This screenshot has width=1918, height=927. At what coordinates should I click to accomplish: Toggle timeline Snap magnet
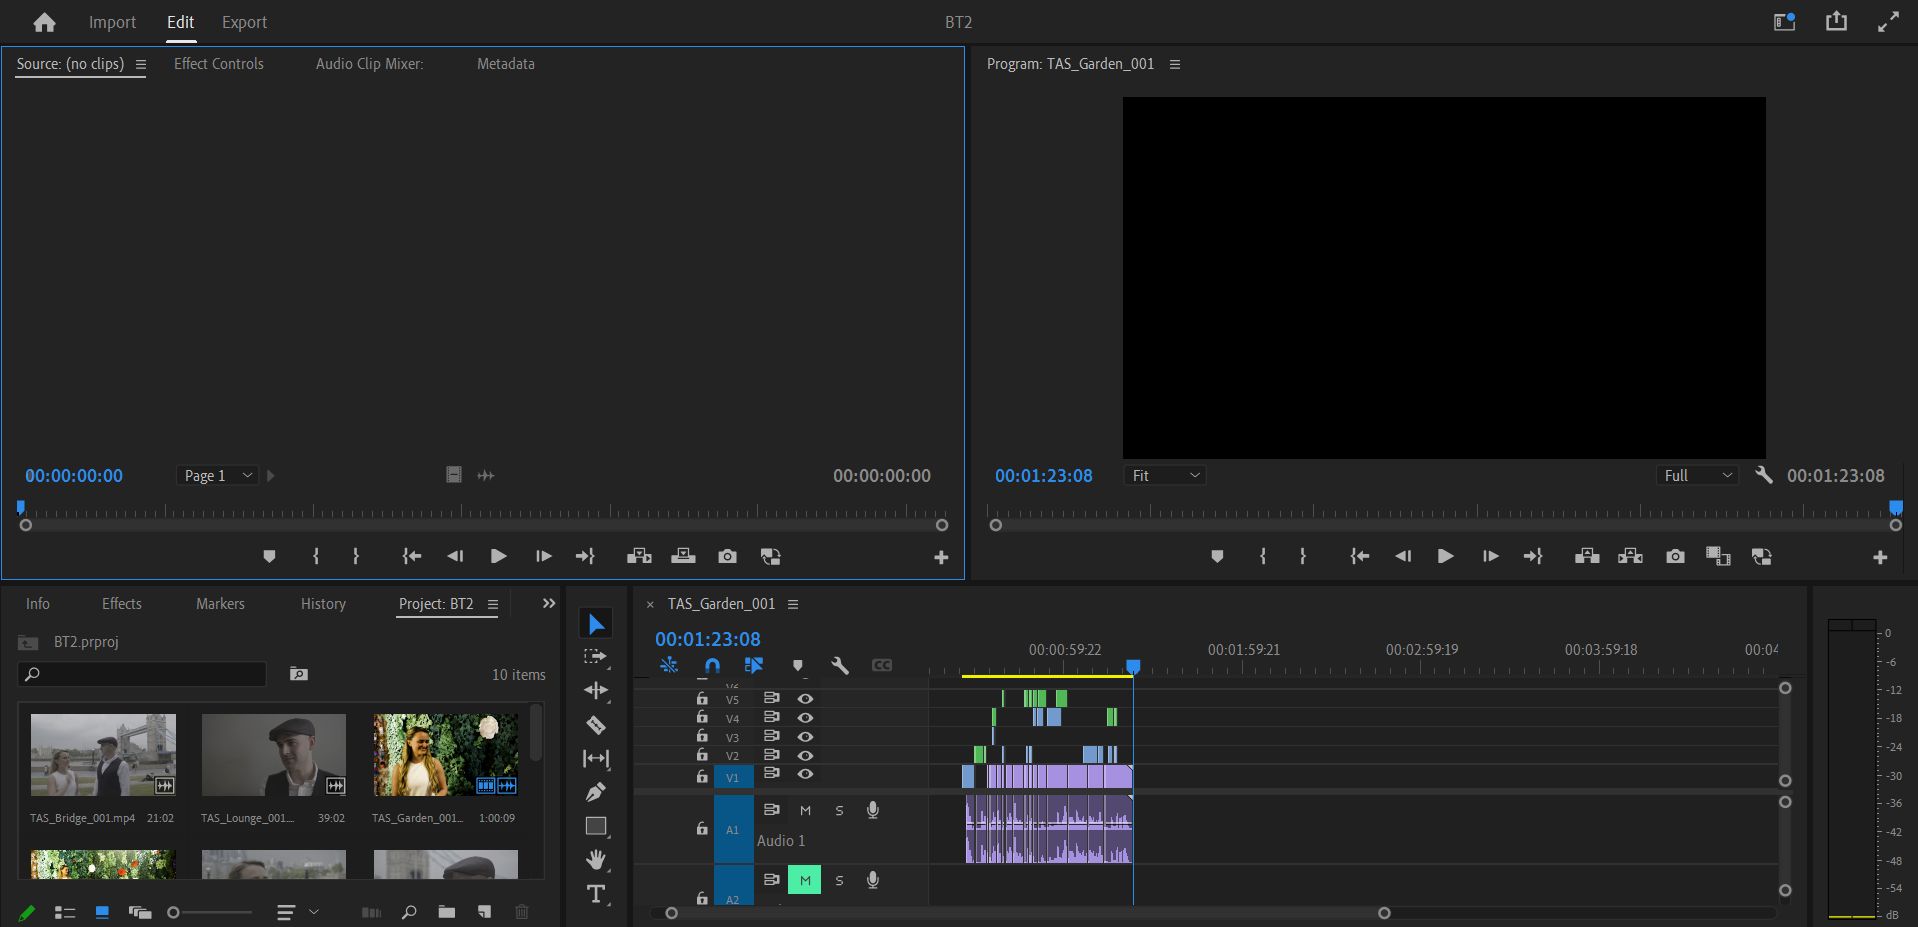coord(712,665)
